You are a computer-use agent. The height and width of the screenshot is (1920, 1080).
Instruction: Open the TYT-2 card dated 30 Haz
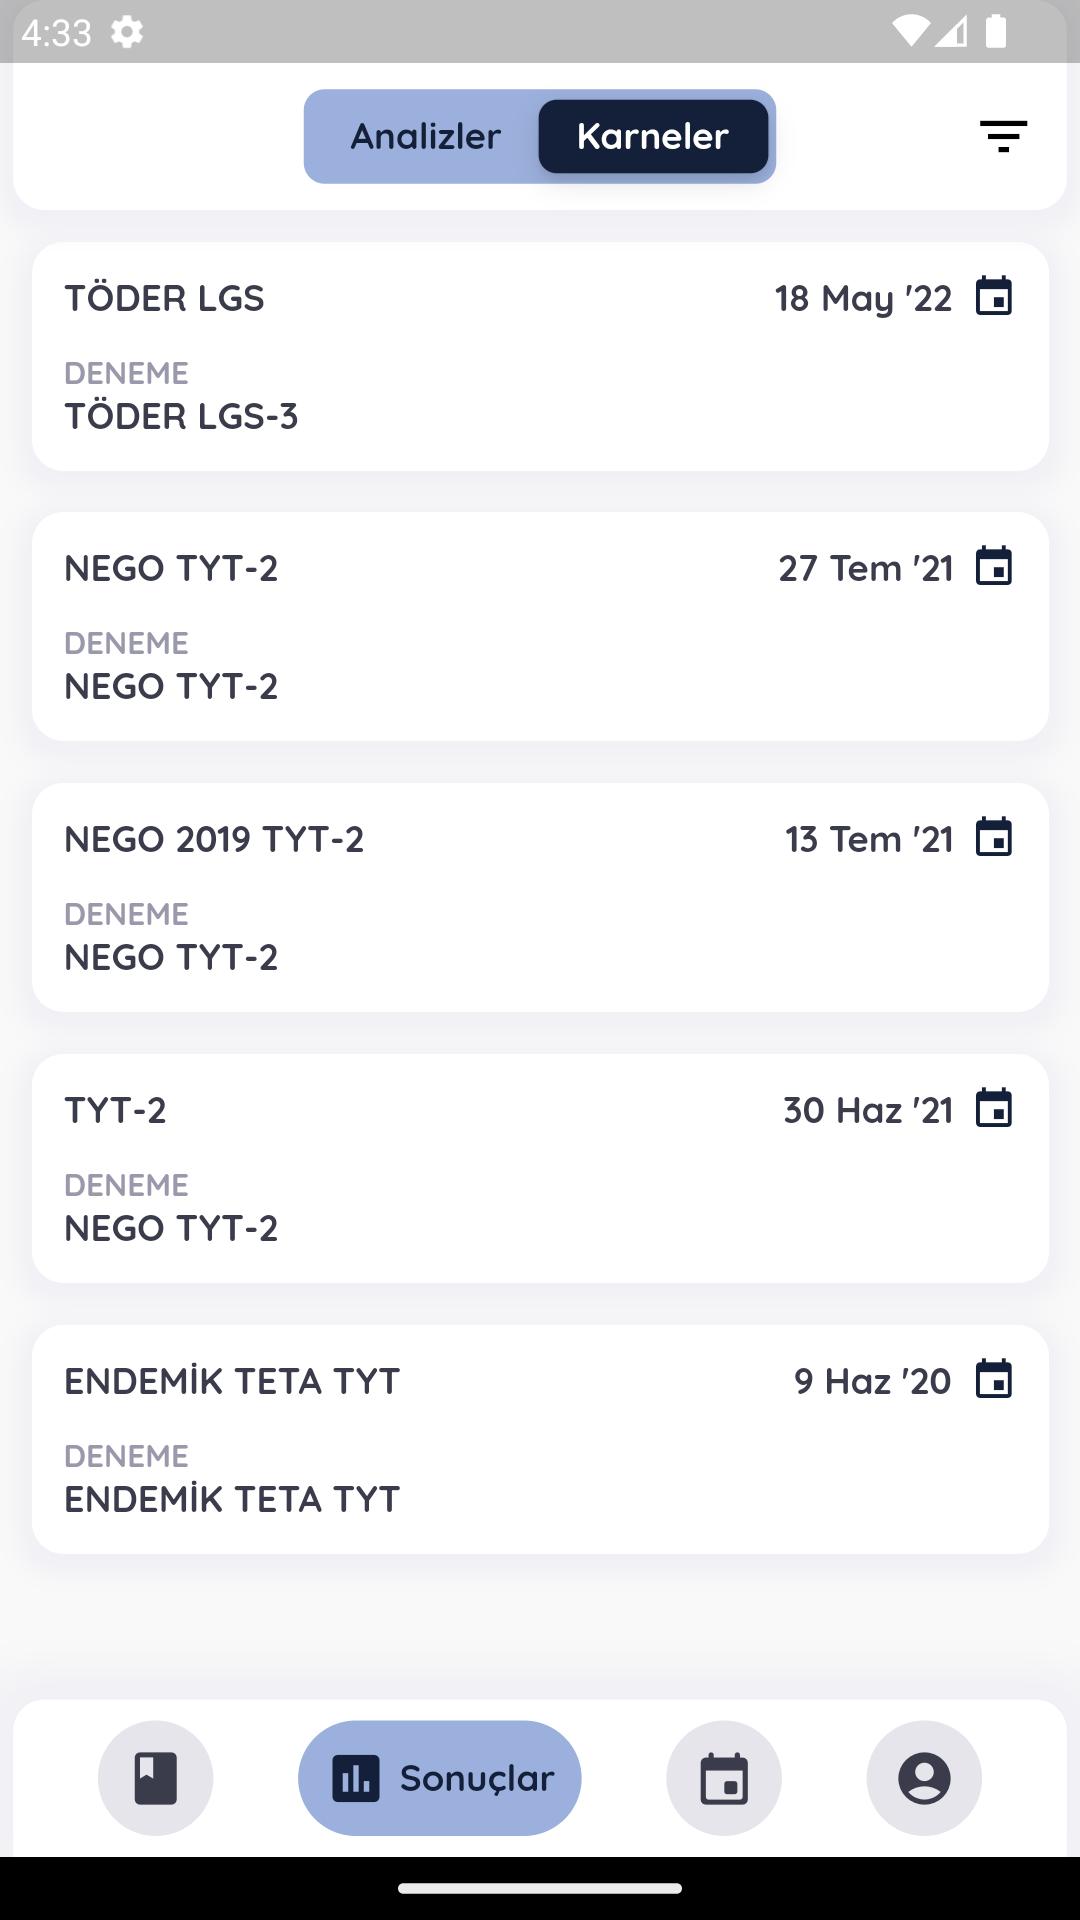pyautogui.click(x=540, y=1168)
